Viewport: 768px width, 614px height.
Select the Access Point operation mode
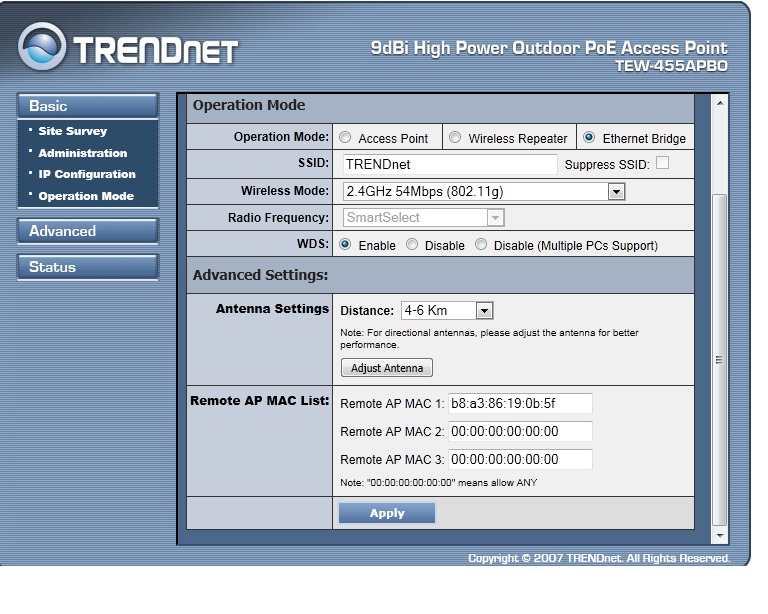tap(347, 139)
